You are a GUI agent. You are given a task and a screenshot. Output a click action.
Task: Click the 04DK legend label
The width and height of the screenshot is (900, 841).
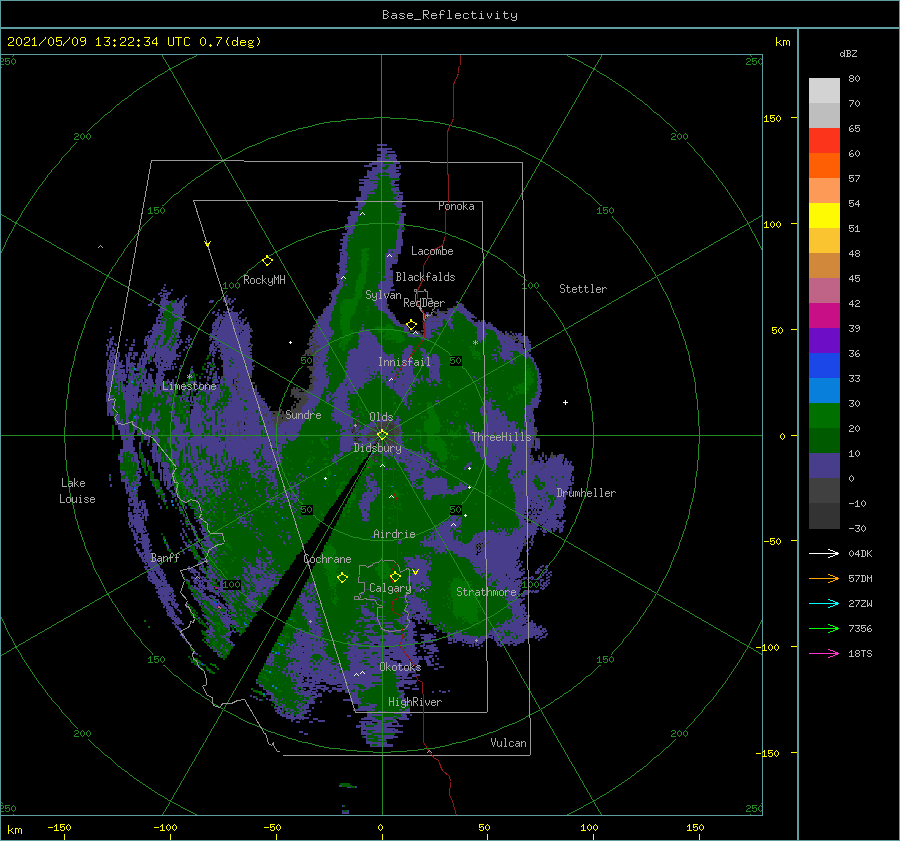[860, 553]
